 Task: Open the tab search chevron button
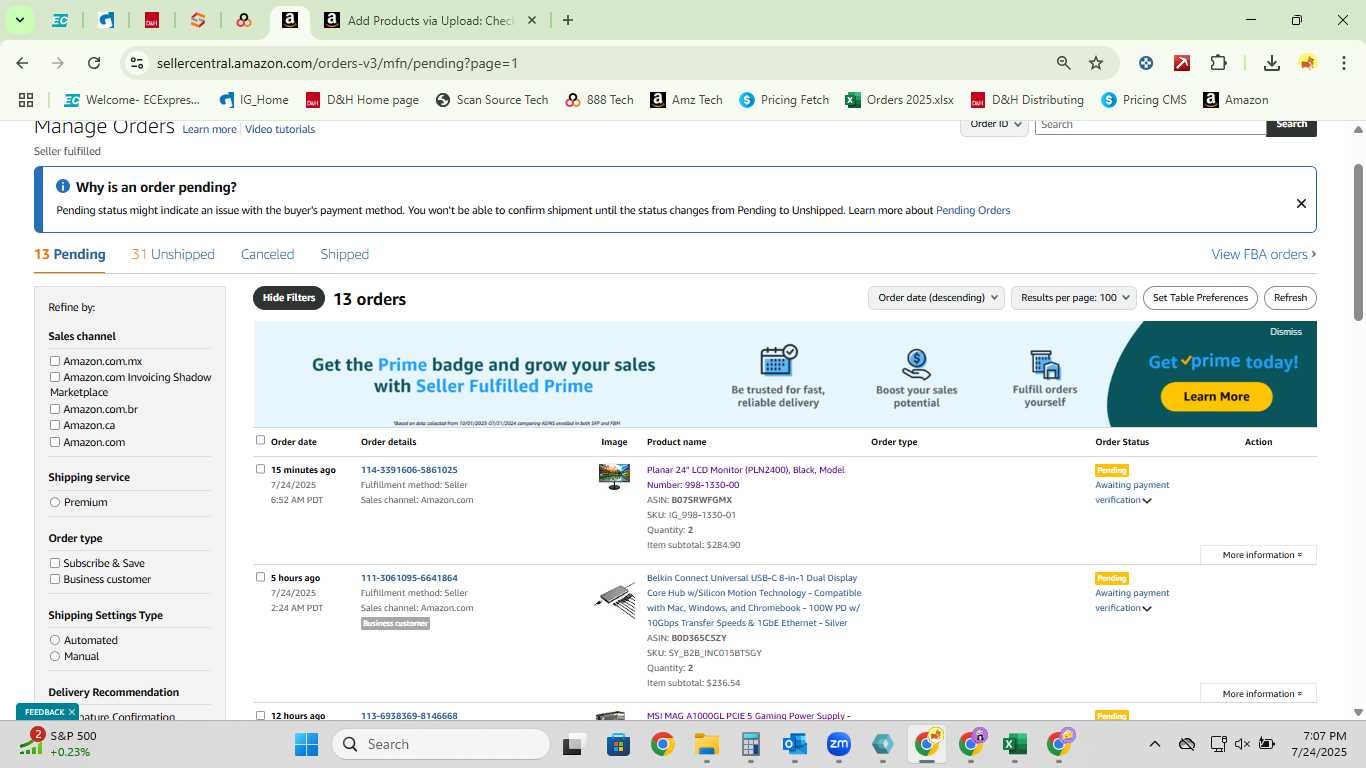[x=19, y=20]
